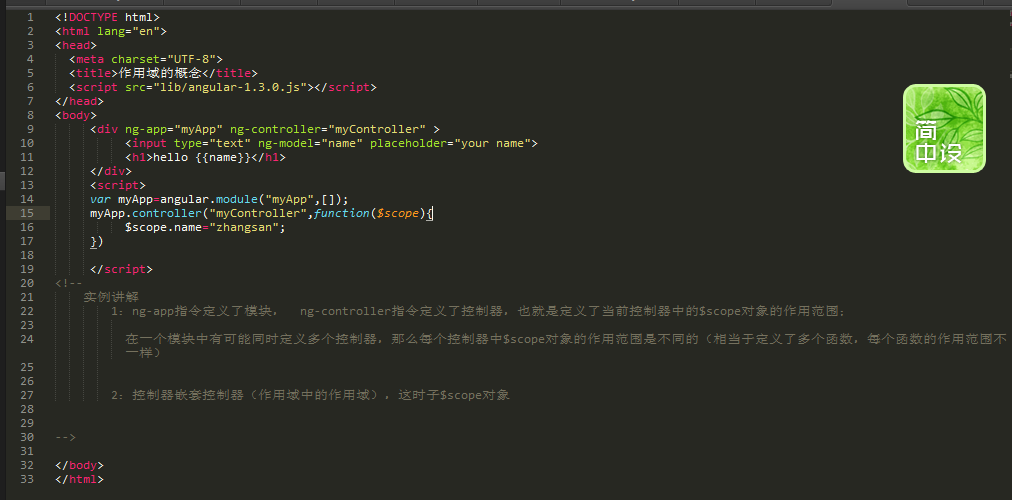The width and height of the screenshot is (1012, 500).
Task: Click the ng-model attribute
Action: tap(285, 143)
